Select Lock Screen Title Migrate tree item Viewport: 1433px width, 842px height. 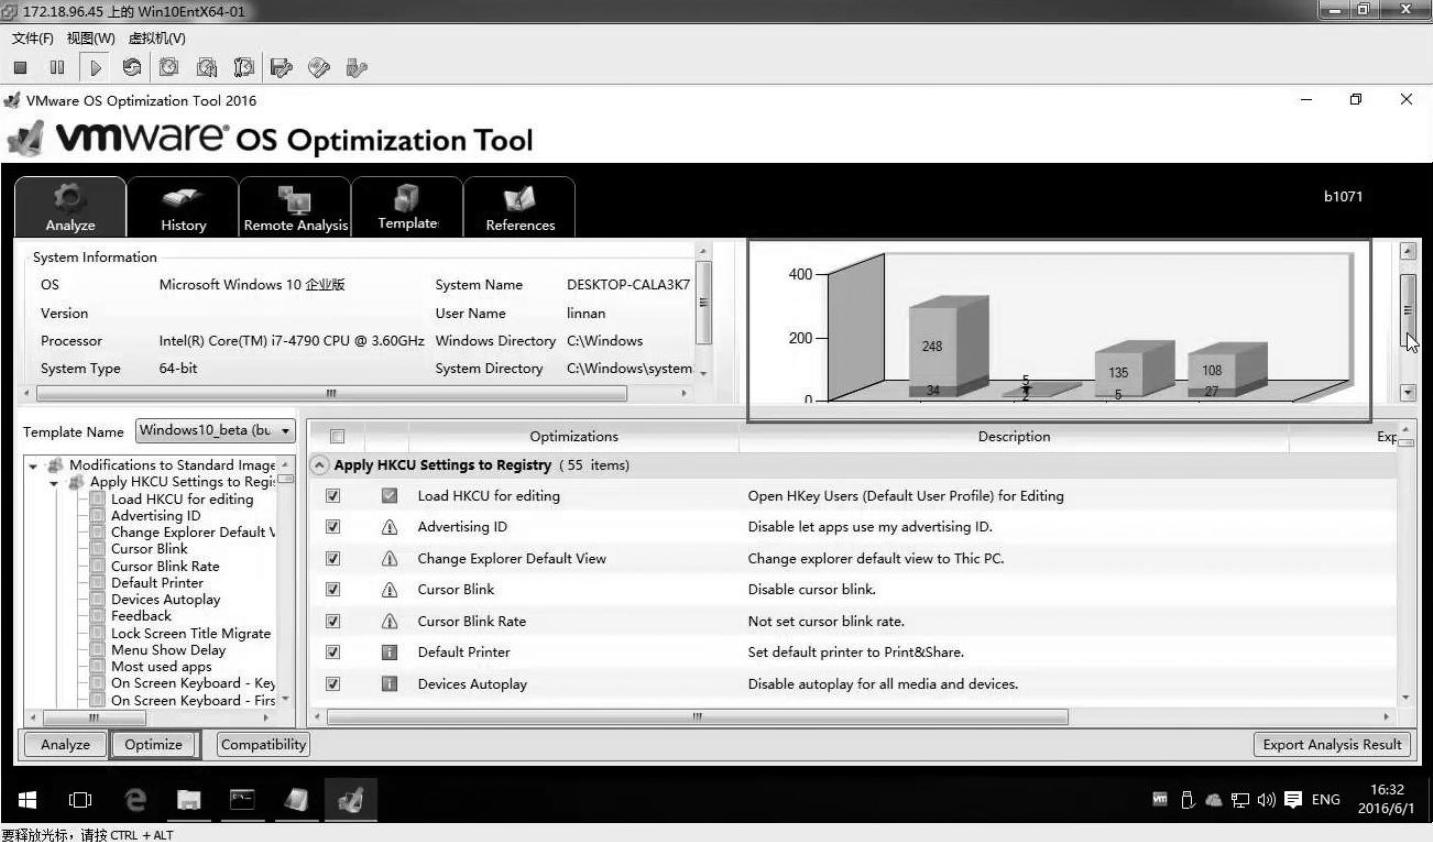[190, 634]
